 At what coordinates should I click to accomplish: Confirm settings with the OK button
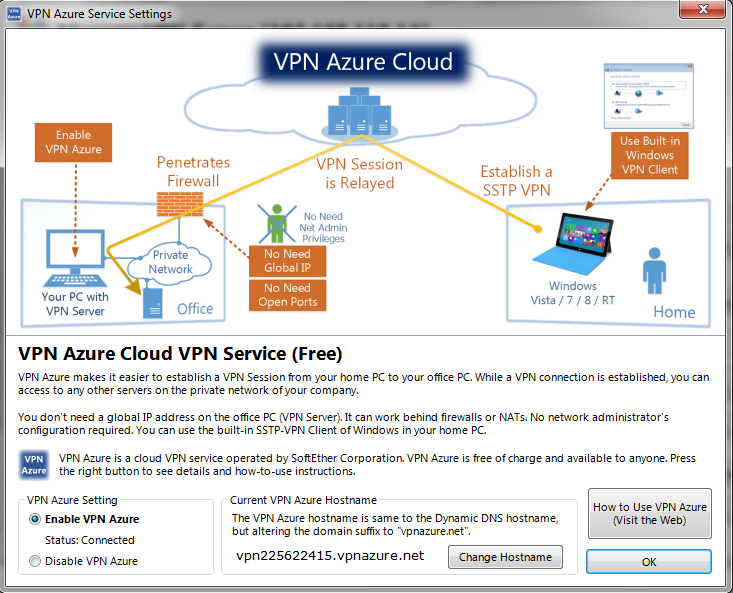[x=649, y=561]
